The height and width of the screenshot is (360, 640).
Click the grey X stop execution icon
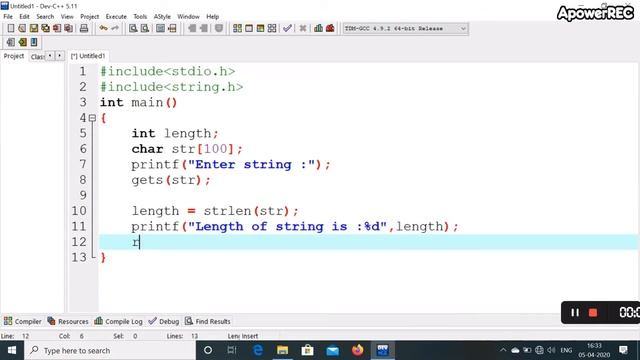(x=303, y=28)
